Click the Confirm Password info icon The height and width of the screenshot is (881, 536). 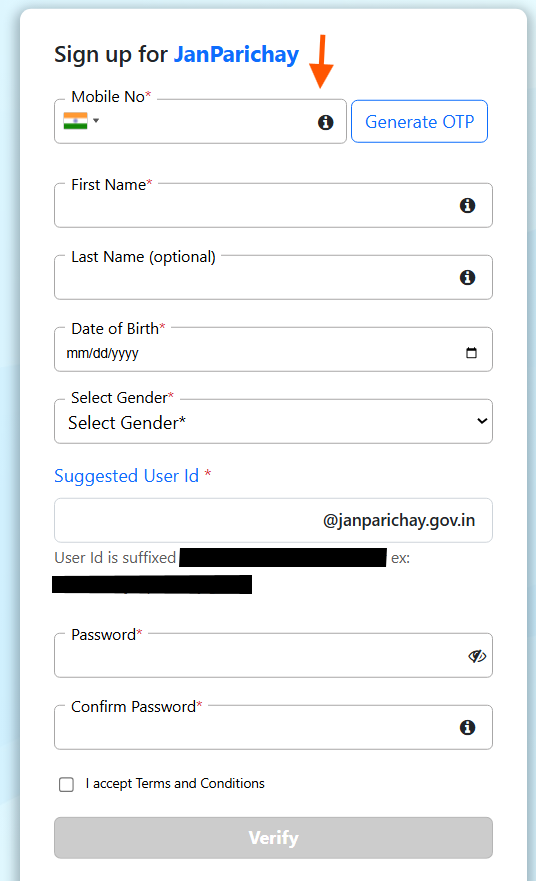point(467,728)
